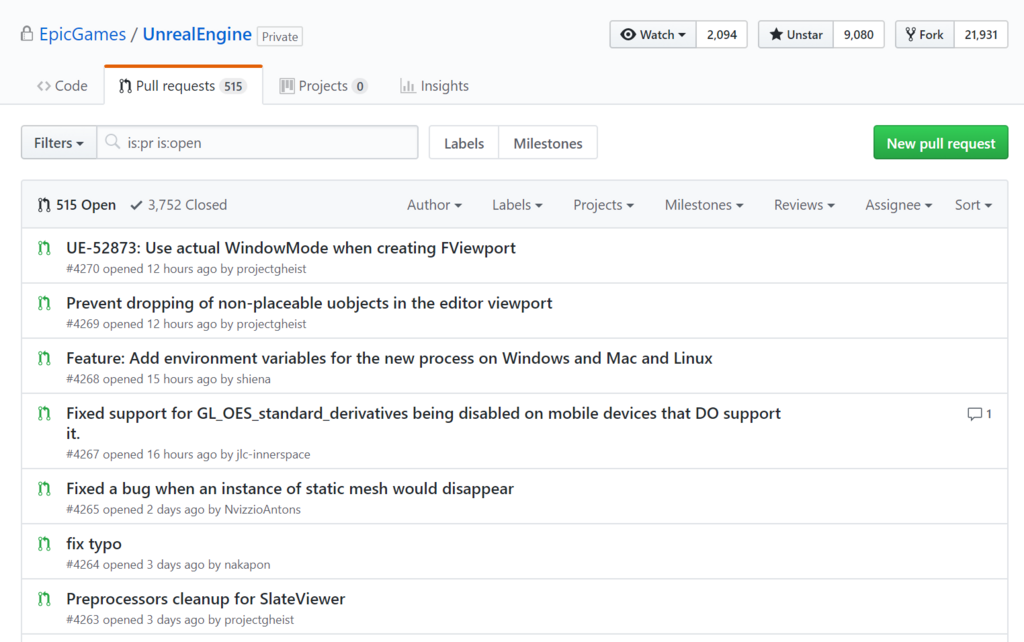Click the pull request icon beside UE-52873

[44, 248]
